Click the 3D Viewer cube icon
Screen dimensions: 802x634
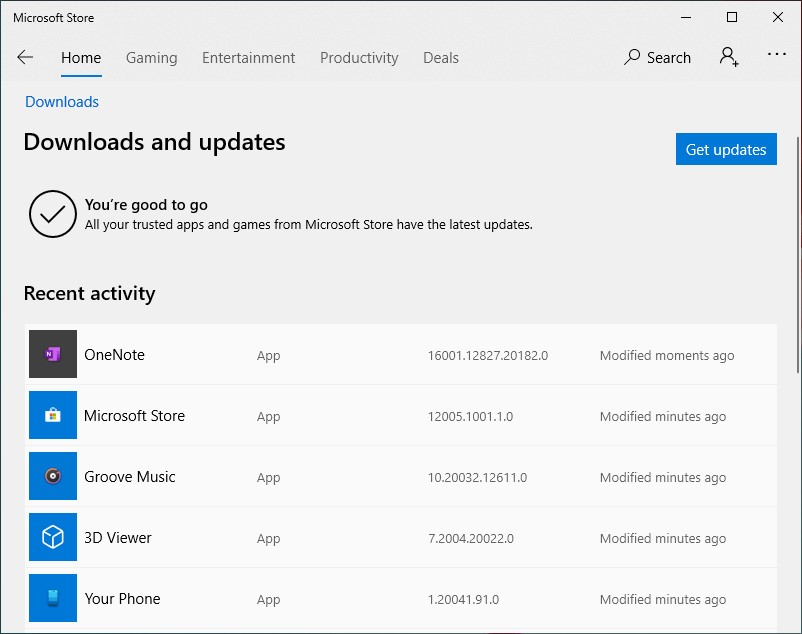tap(53, 538)
